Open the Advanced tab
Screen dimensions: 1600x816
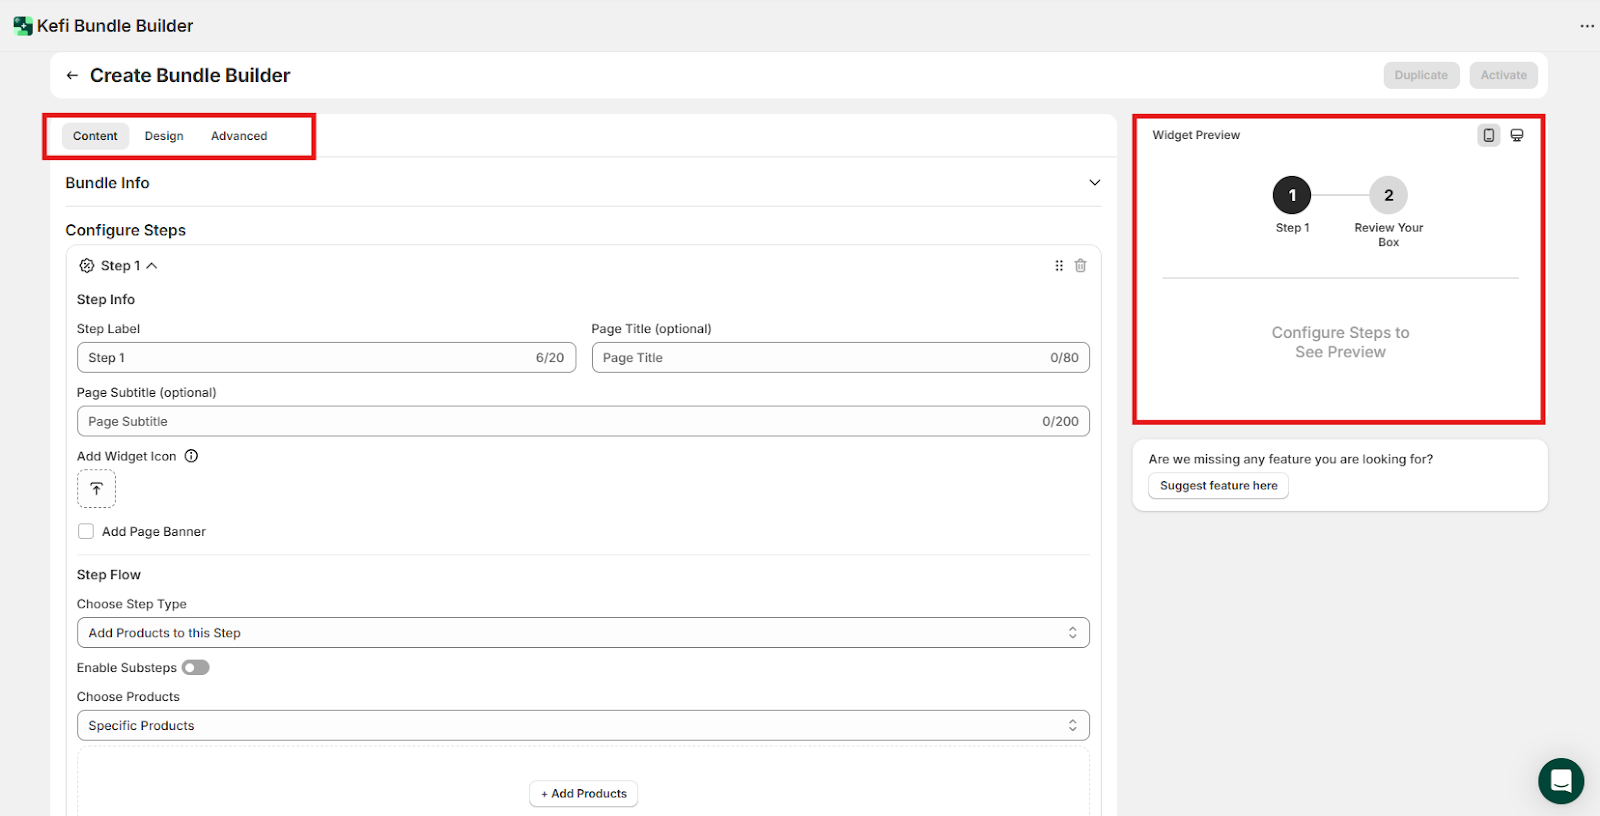click(x=239, y=136)
